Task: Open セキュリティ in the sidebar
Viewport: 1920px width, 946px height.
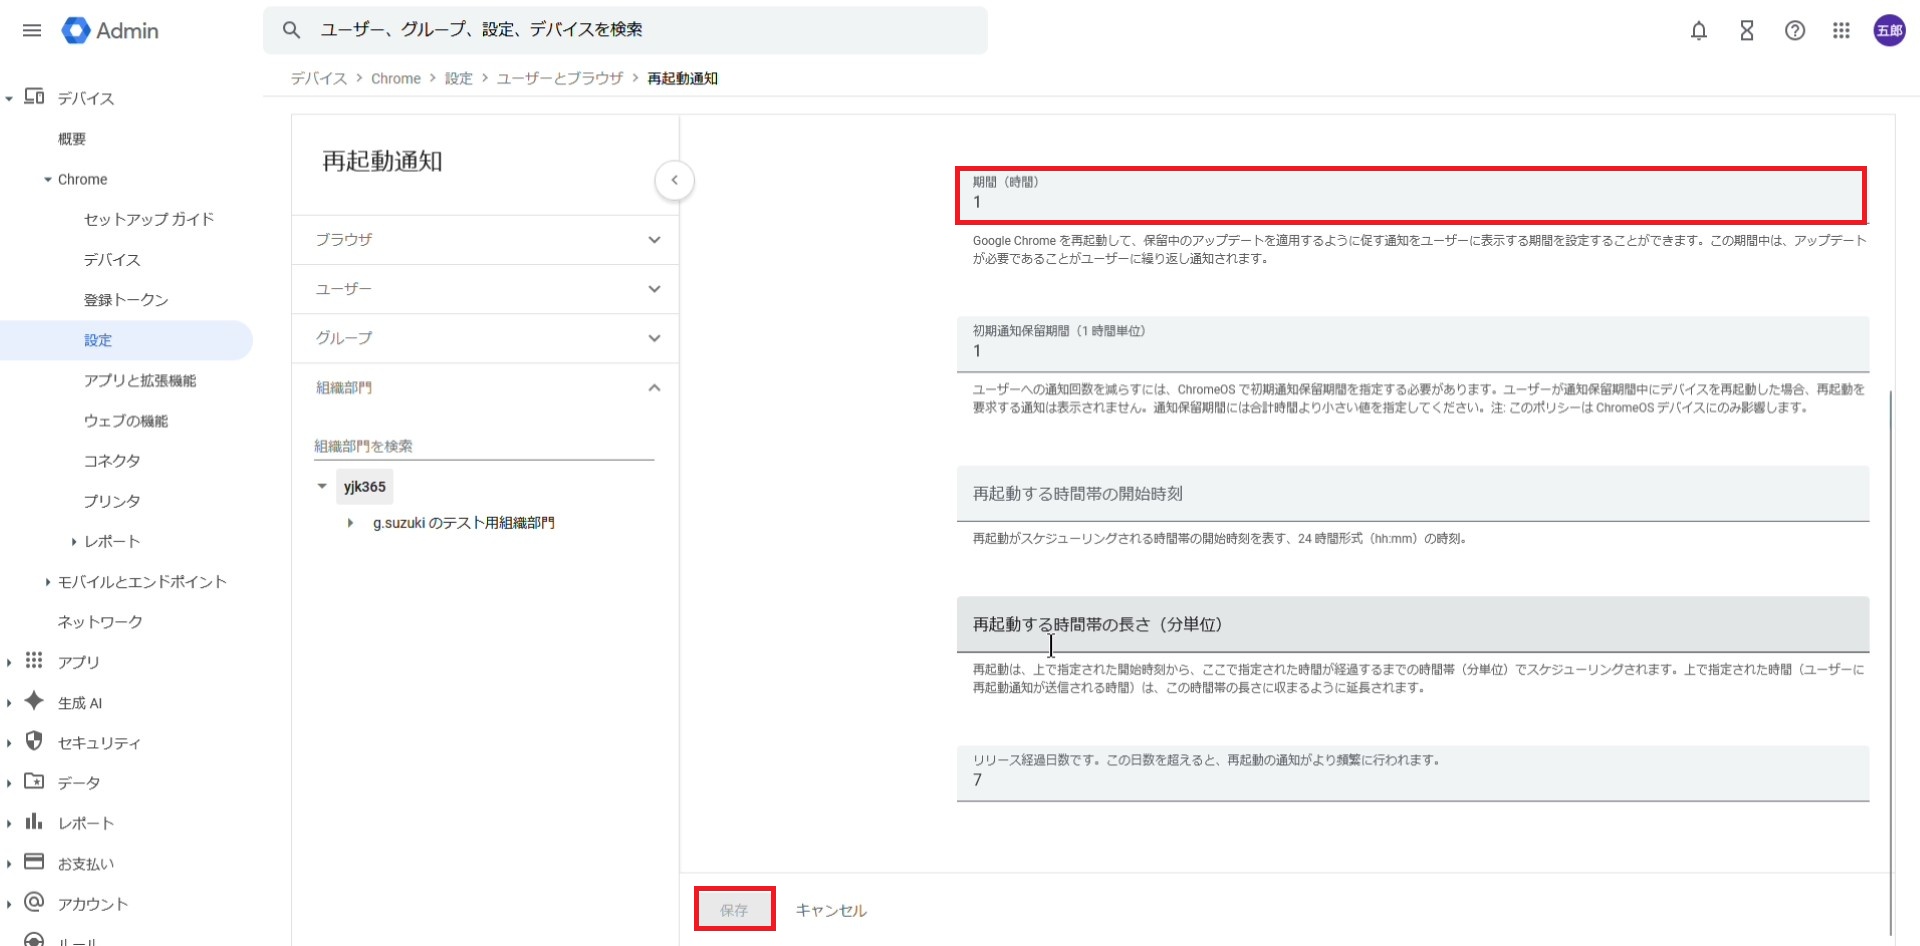Action: (99, 743)
